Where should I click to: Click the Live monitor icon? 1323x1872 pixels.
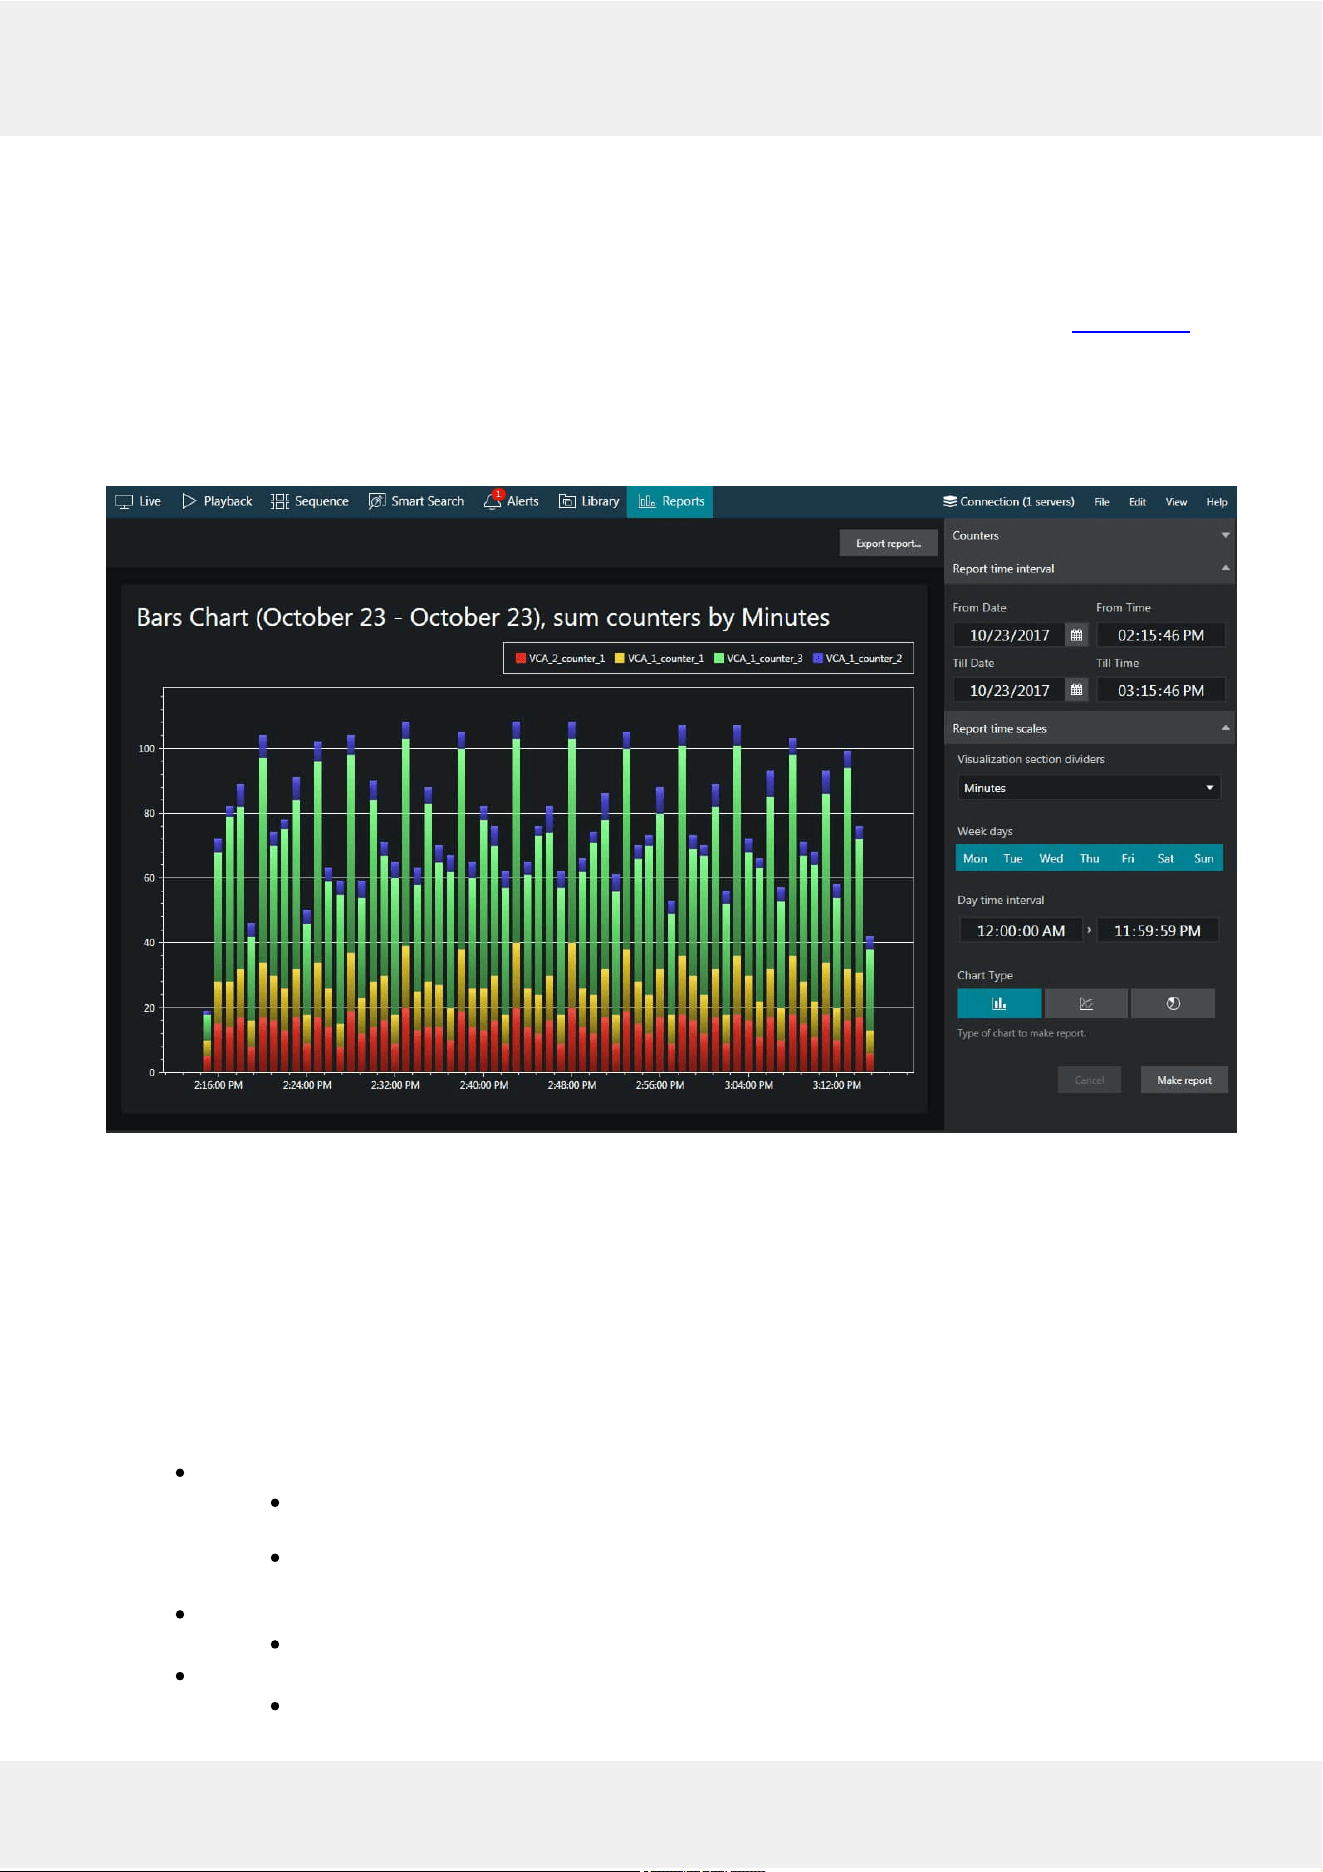click(x=124, y=502)
